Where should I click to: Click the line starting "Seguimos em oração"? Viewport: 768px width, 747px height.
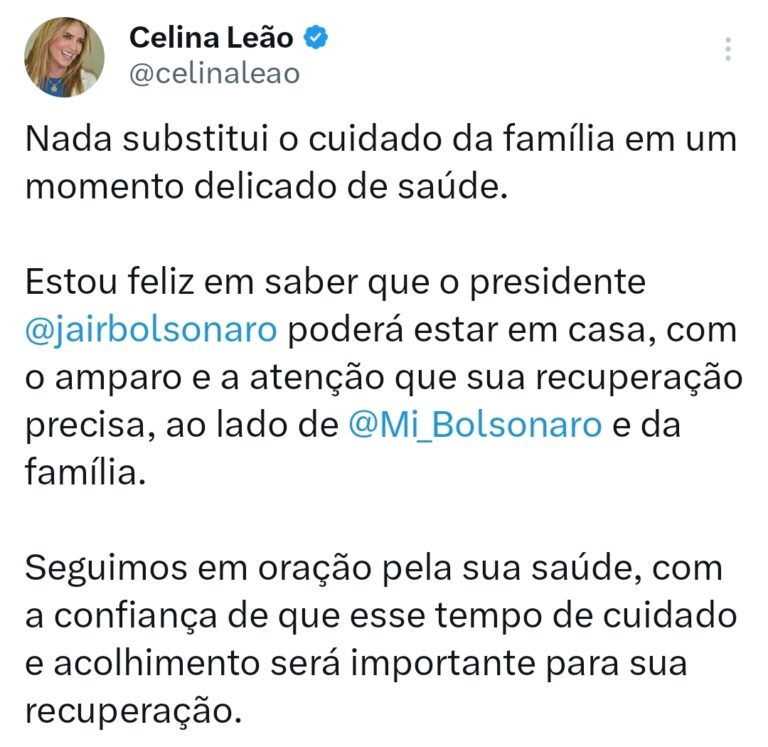[373, 567]
